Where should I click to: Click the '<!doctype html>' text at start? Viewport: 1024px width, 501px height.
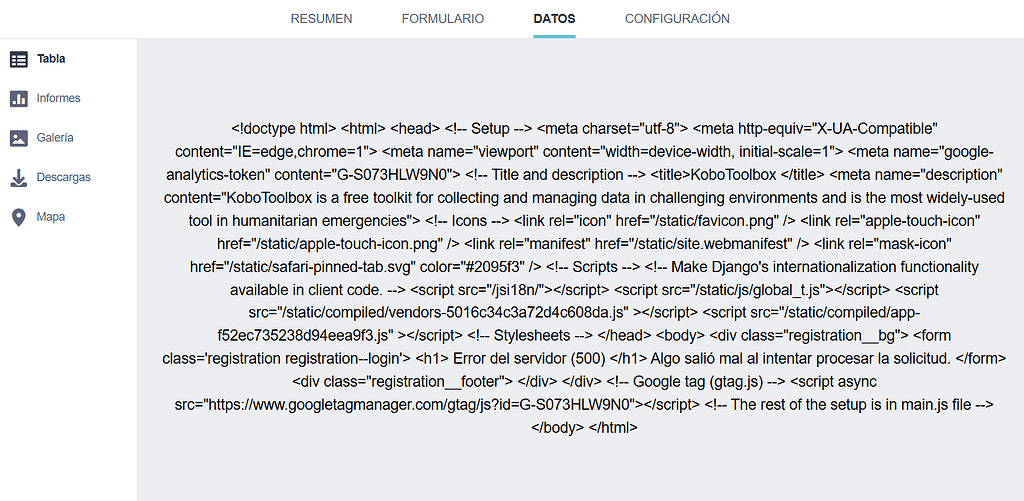[283, 129]
